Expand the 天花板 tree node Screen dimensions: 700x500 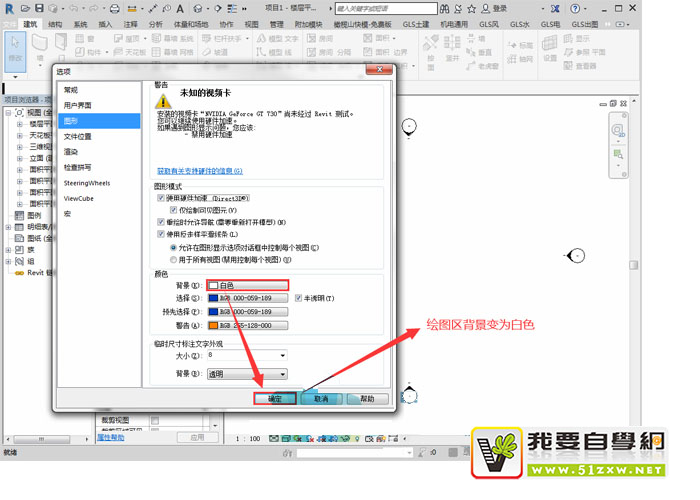pyautogui.click(x=20, y=135)
